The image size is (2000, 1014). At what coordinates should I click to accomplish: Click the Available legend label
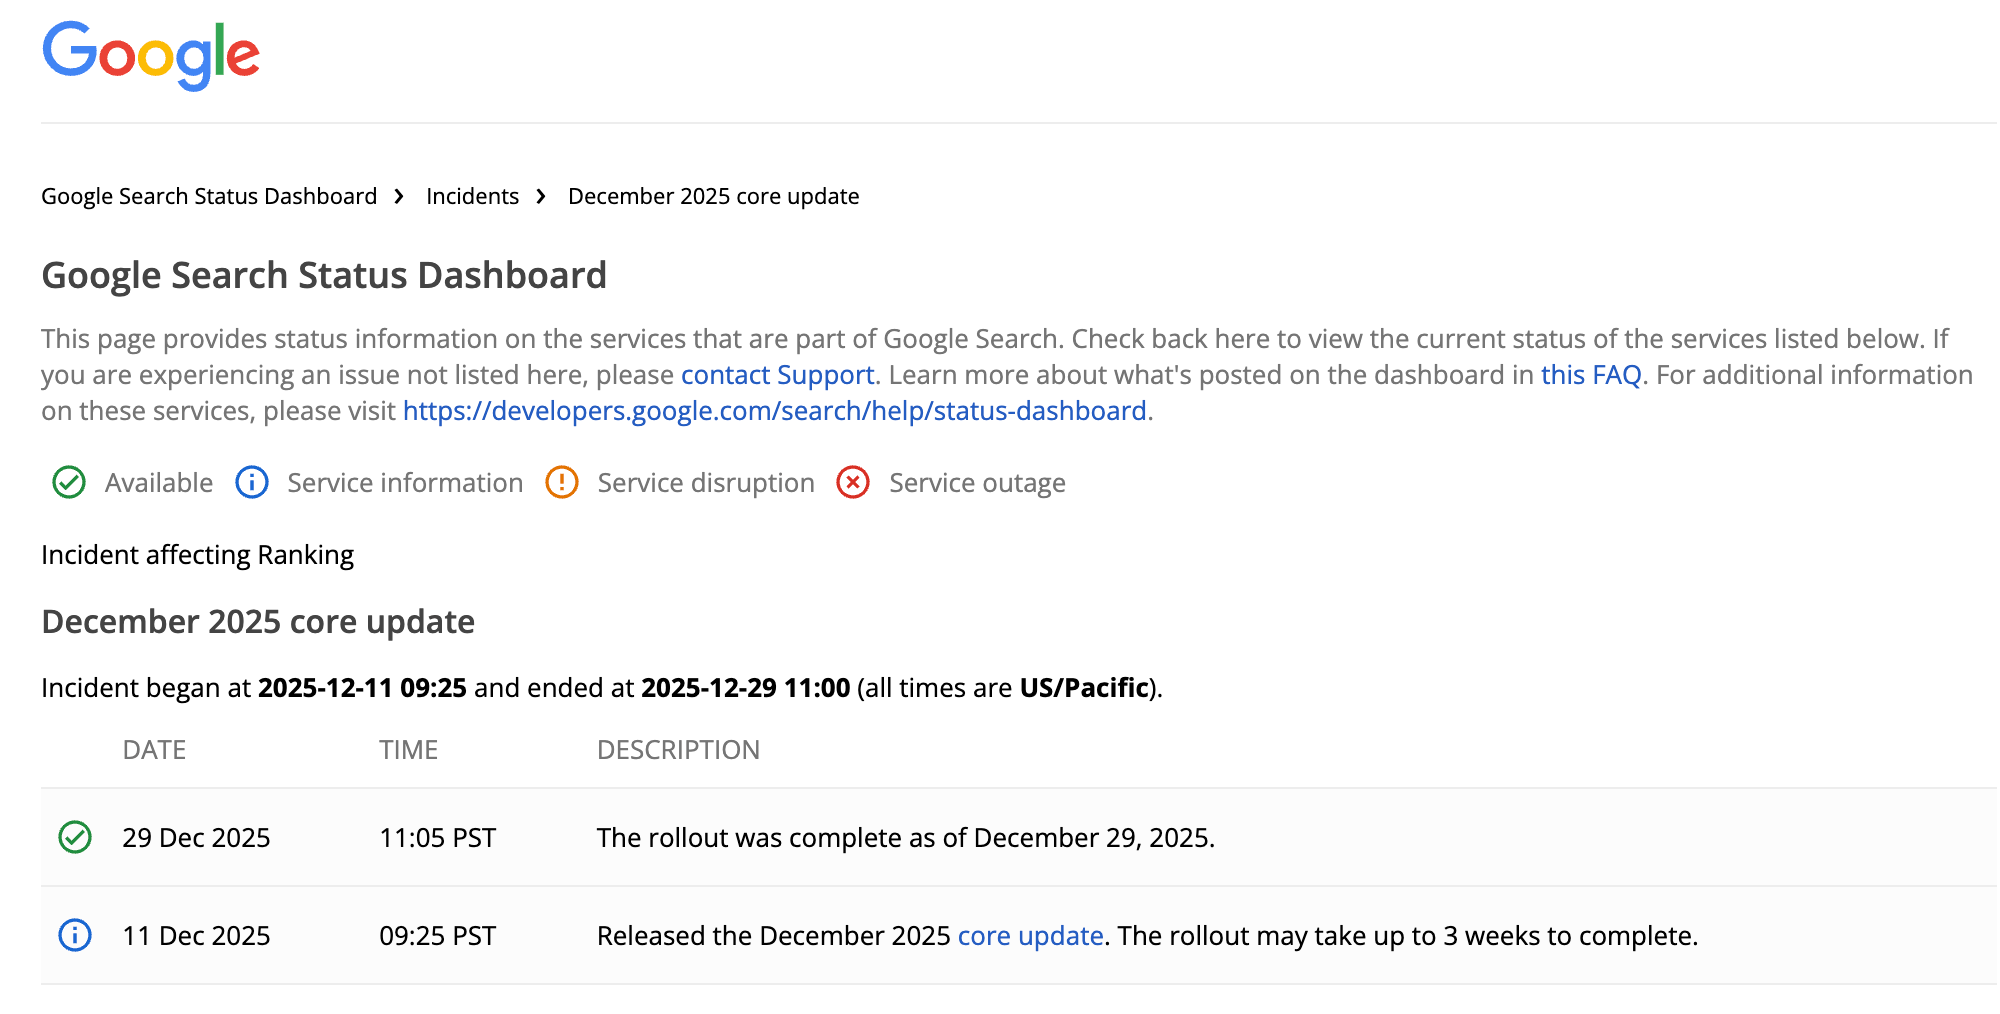point(159,483)
